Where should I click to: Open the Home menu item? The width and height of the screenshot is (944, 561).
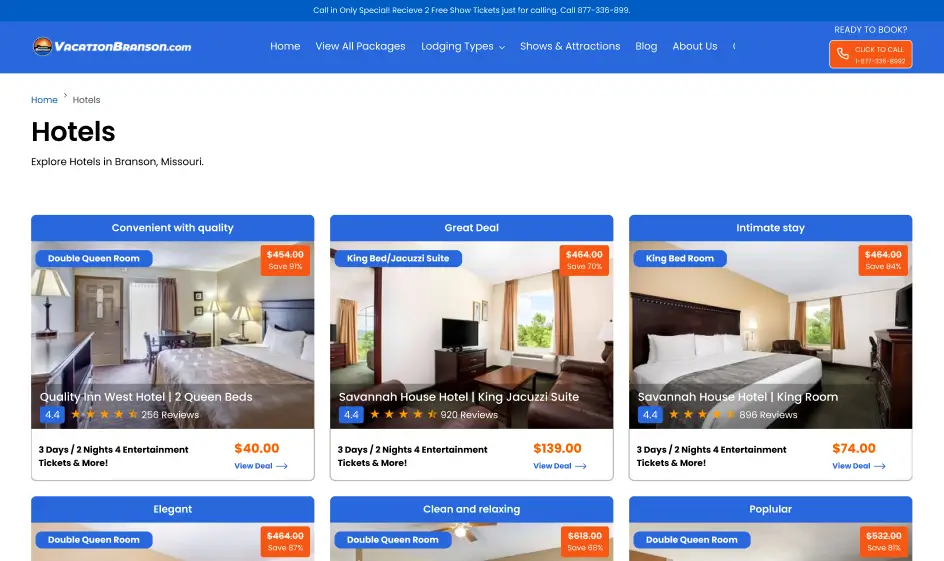[285, 46]
